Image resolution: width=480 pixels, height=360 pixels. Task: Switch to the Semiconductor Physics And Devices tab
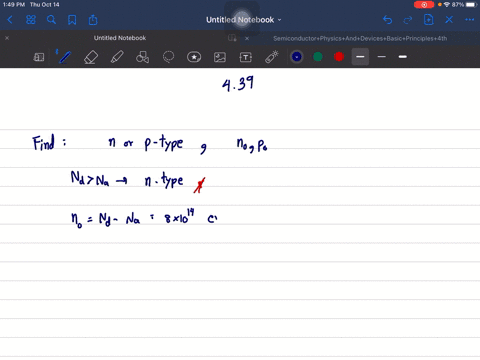click(360, 38)
